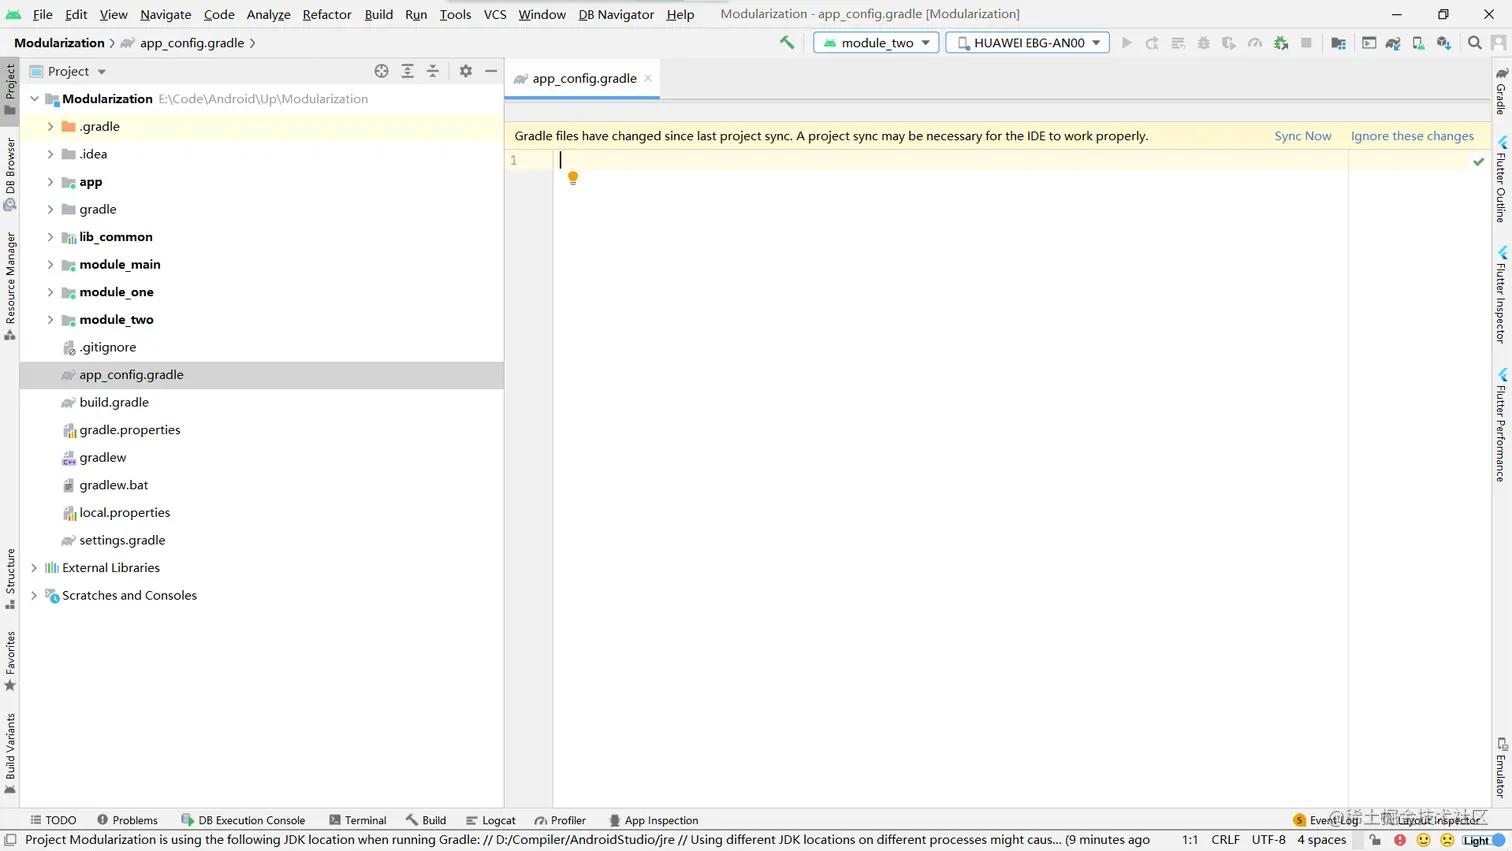Toggle the Emulator side tab

pos(1502,768)
